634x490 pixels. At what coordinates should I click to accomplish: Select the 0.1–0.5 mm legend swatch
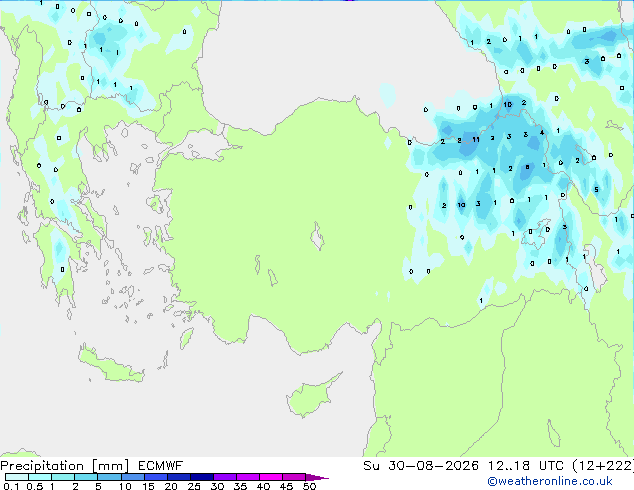pyautogui.click(x=17, y=477)
